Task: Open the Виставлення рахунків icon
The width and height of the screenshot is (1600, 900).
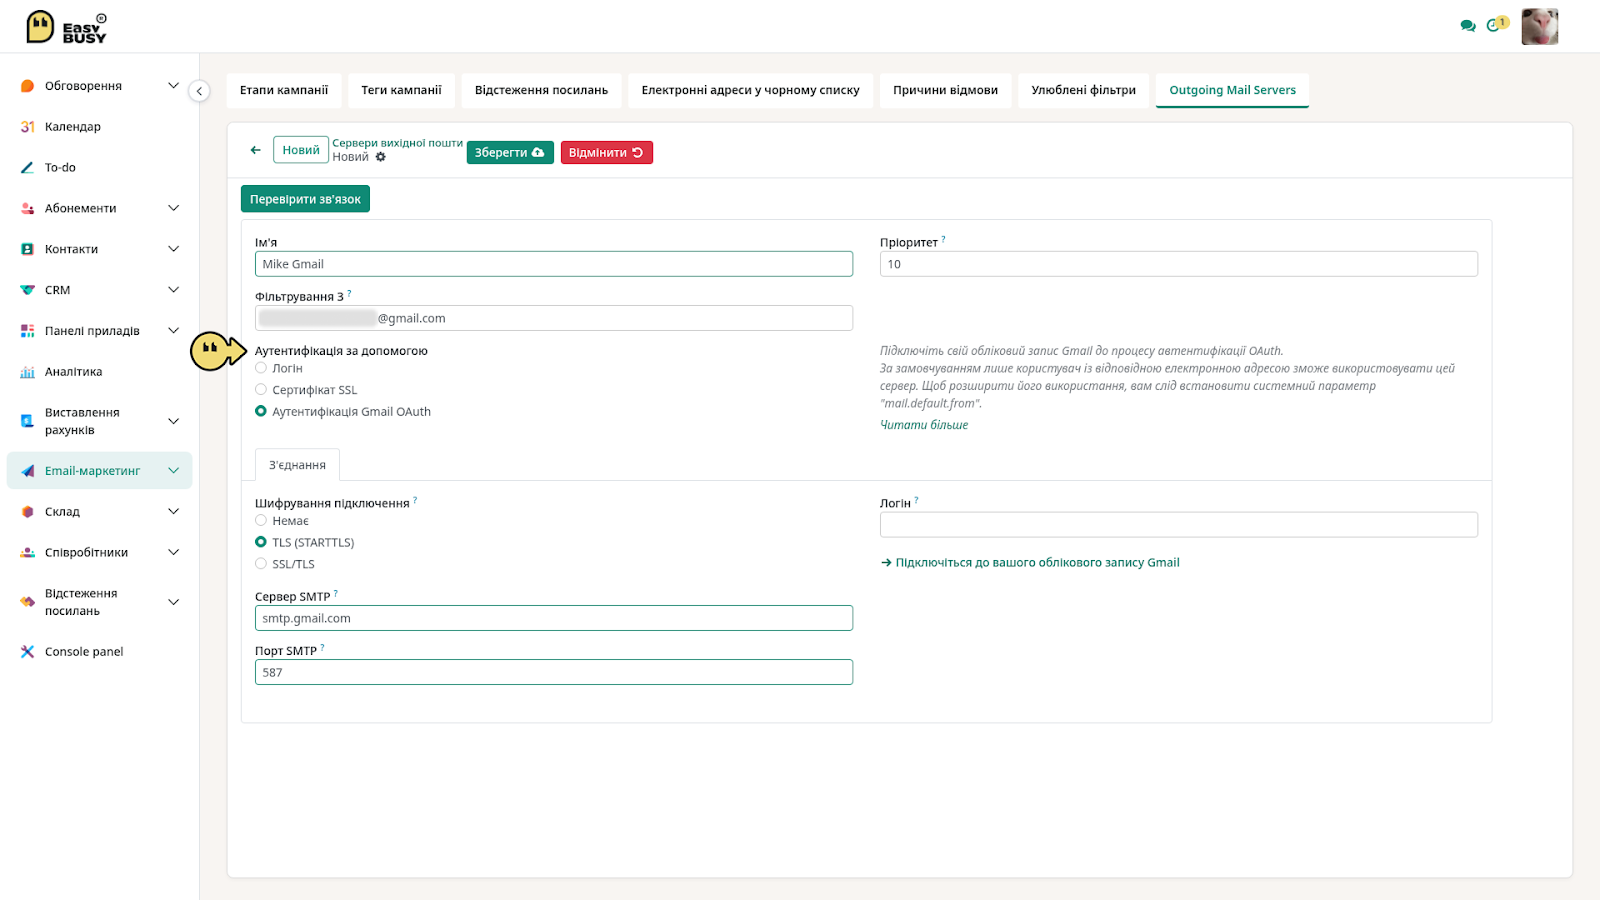Action: tap(28, 421)
